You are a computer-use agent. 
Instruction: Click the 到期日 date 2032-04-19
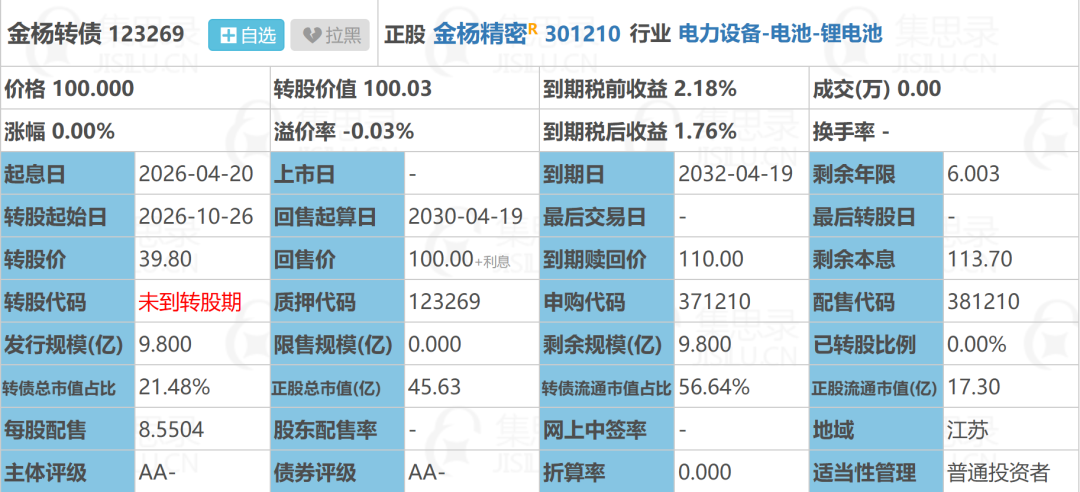736,174
